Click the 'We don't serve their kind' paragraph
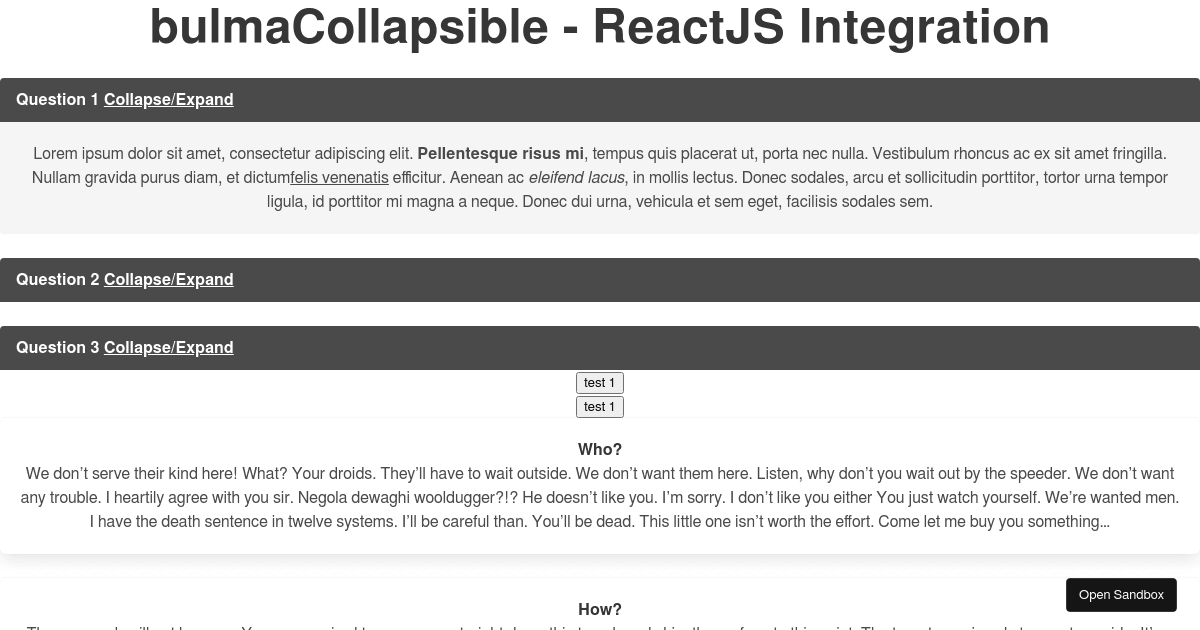Image resolution: width=1200 pixels, height=630 pixels. (600, 498)
